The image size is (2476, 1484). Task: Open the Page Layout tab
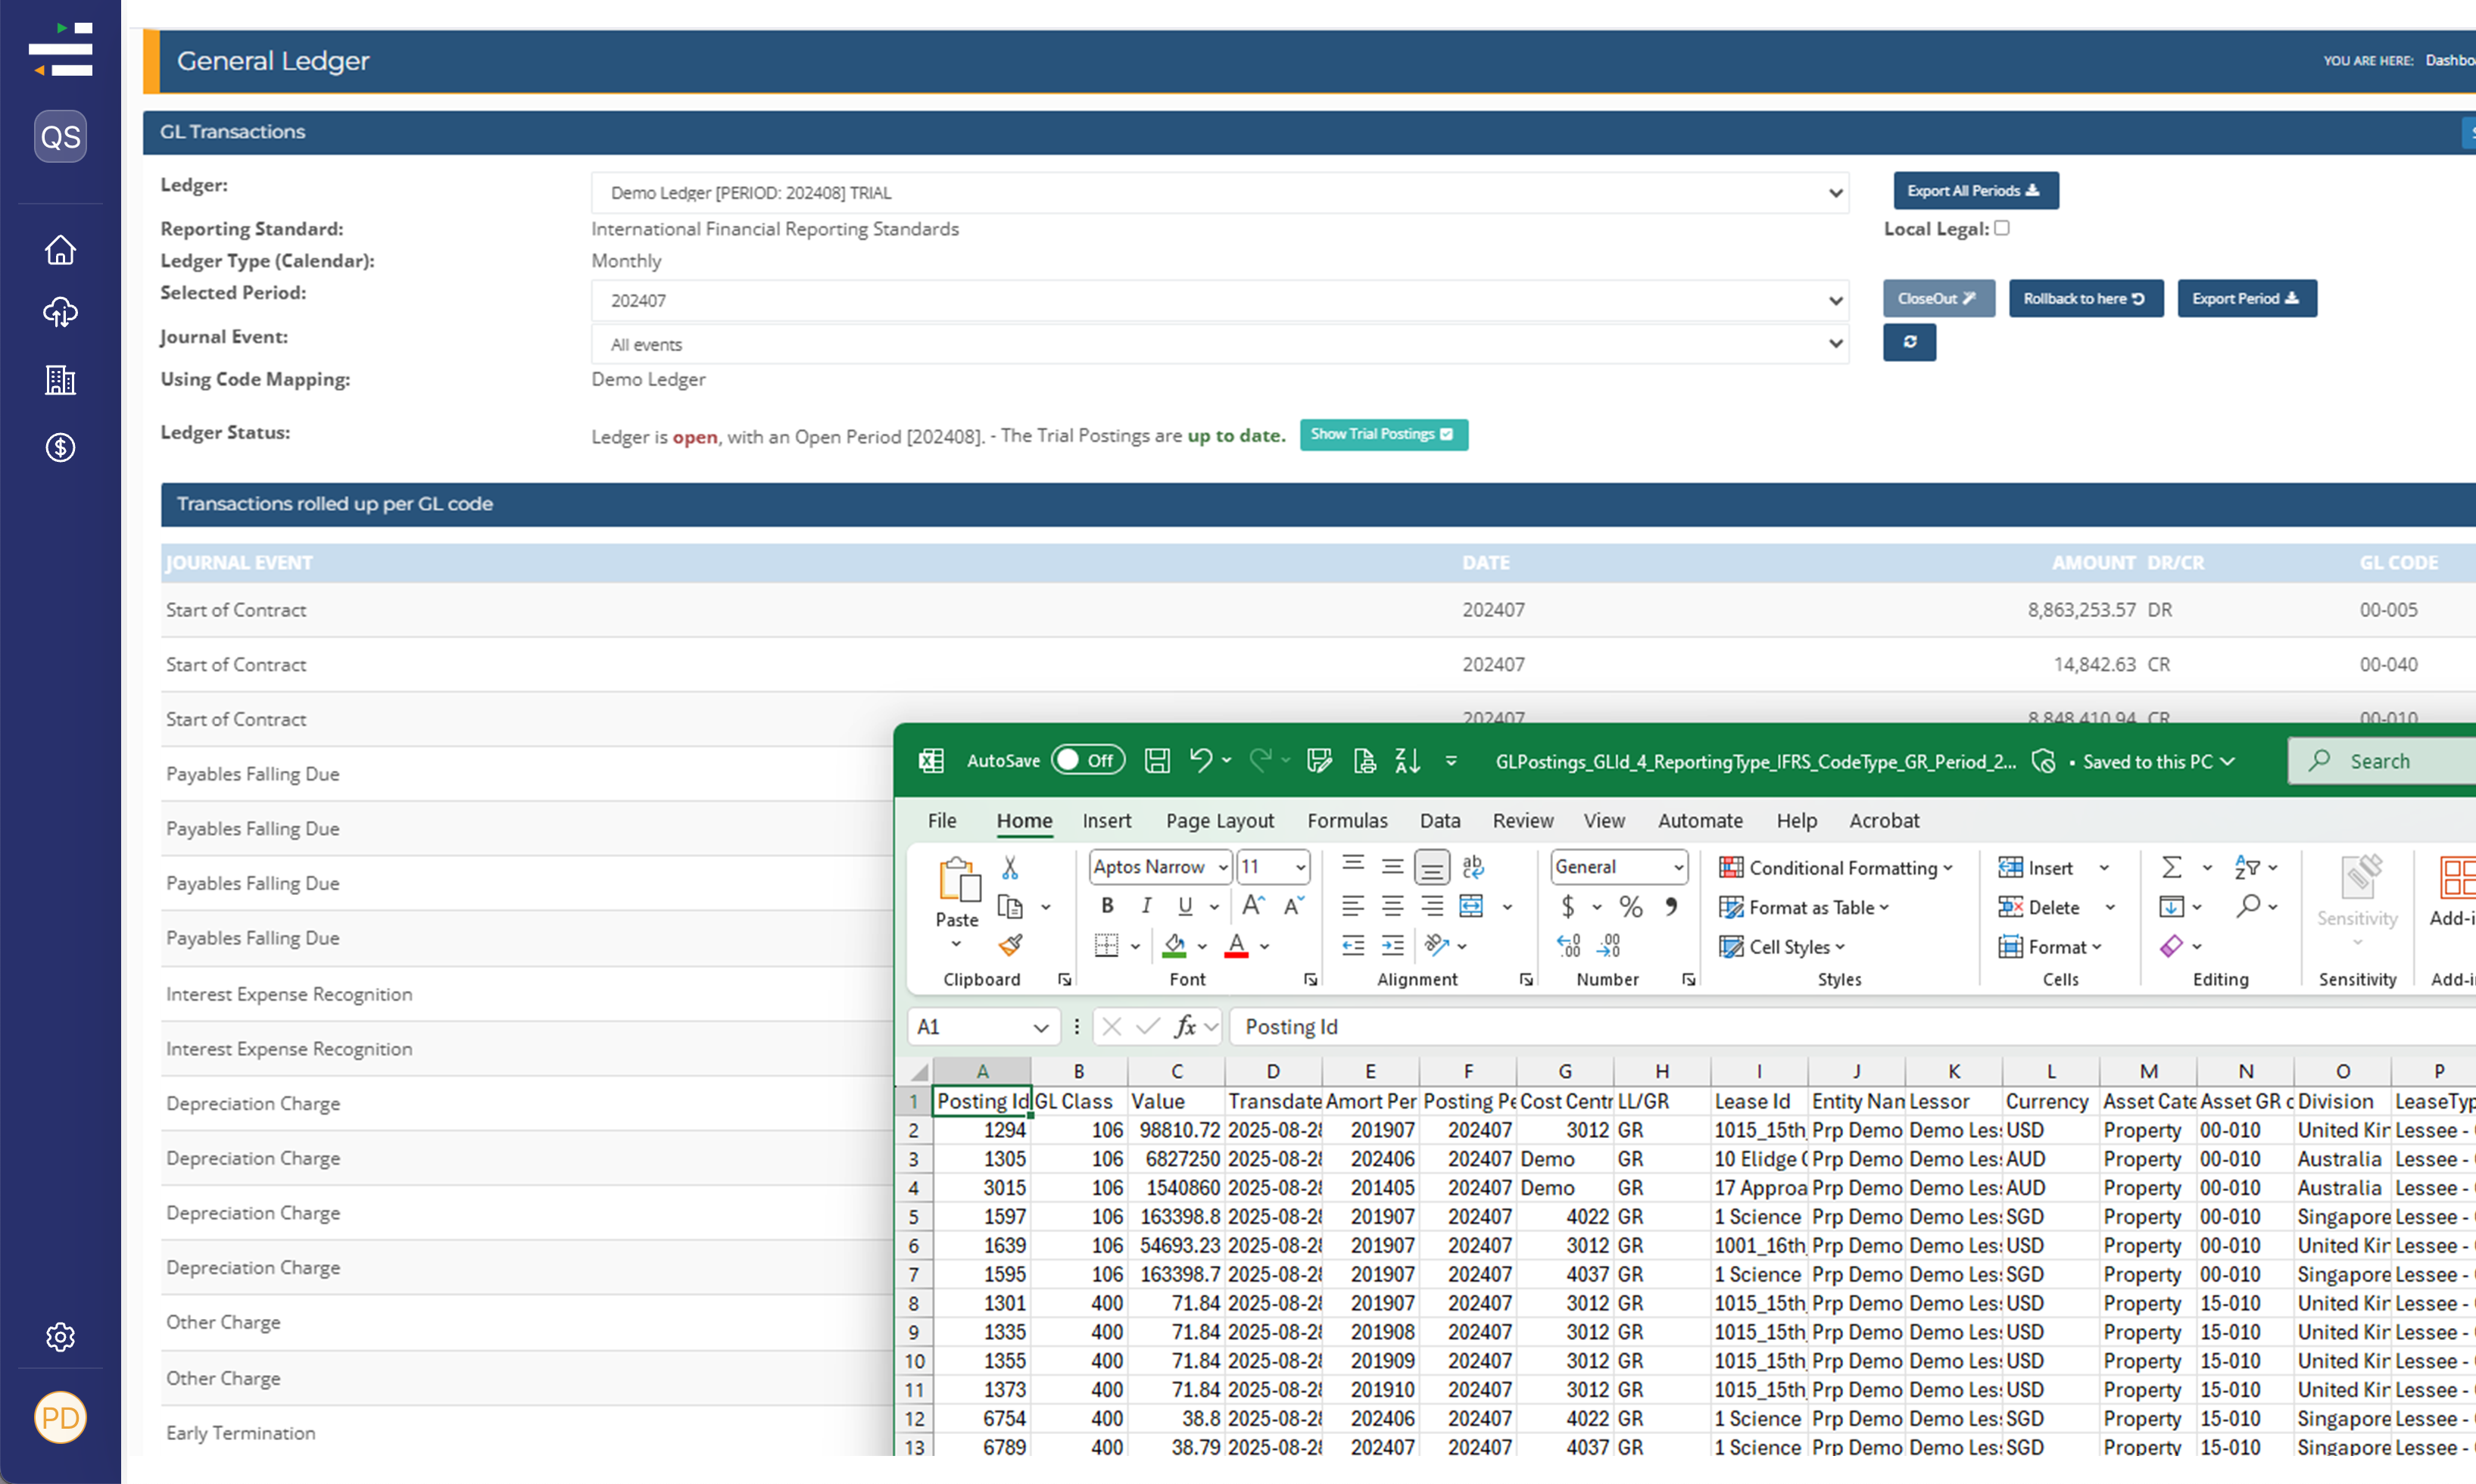[x=1219, y=821]
